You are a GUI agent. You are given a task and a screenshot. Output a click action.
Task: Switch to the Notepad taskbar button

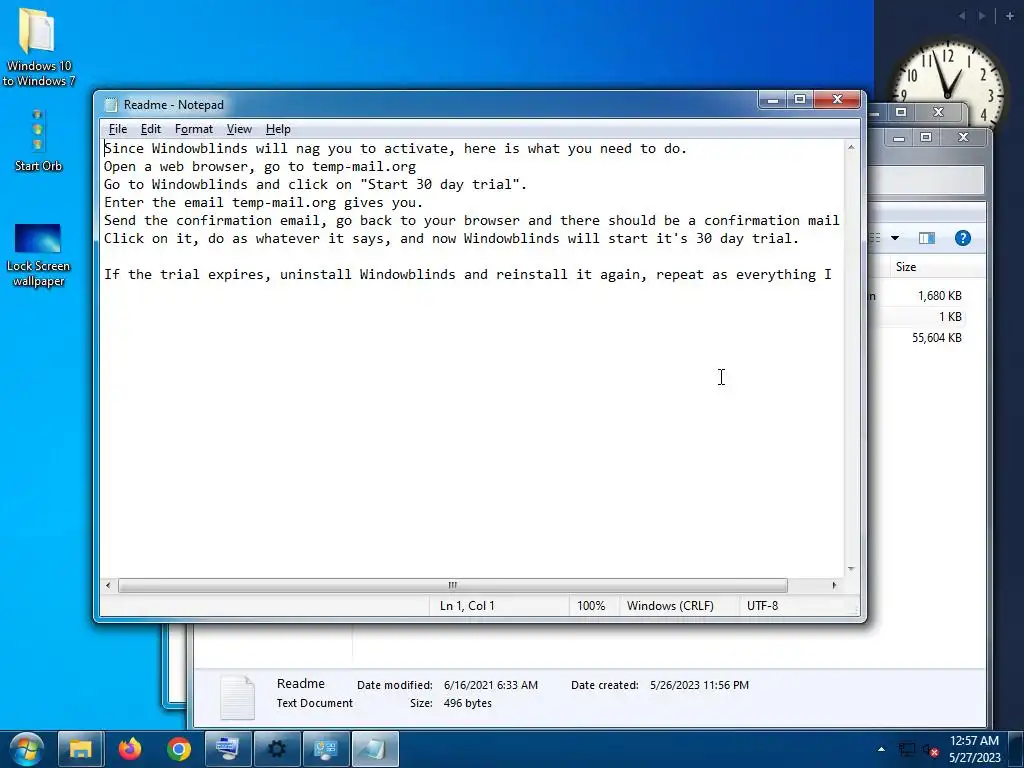(x=375, y=749)
